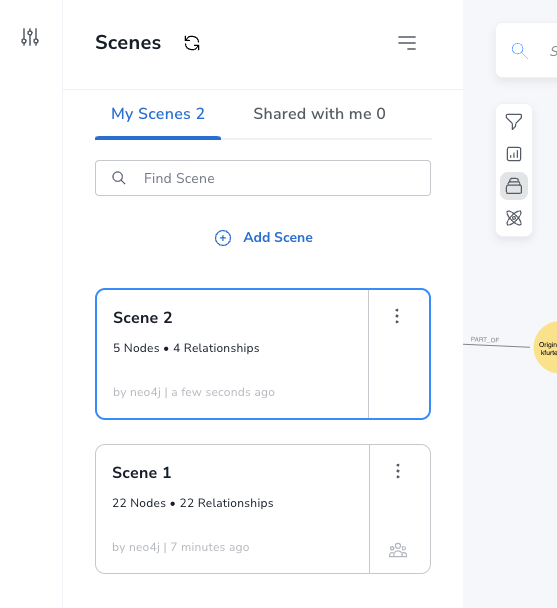
Task: Toggle the Slicer panel icon
Action: (514, 186)
